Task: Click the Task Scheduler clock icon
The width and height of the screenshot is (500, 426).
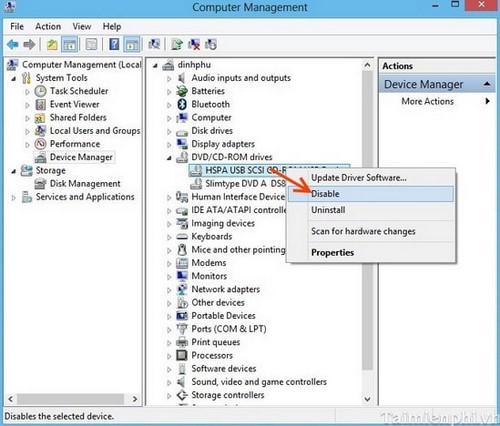Action: point(40,91)
